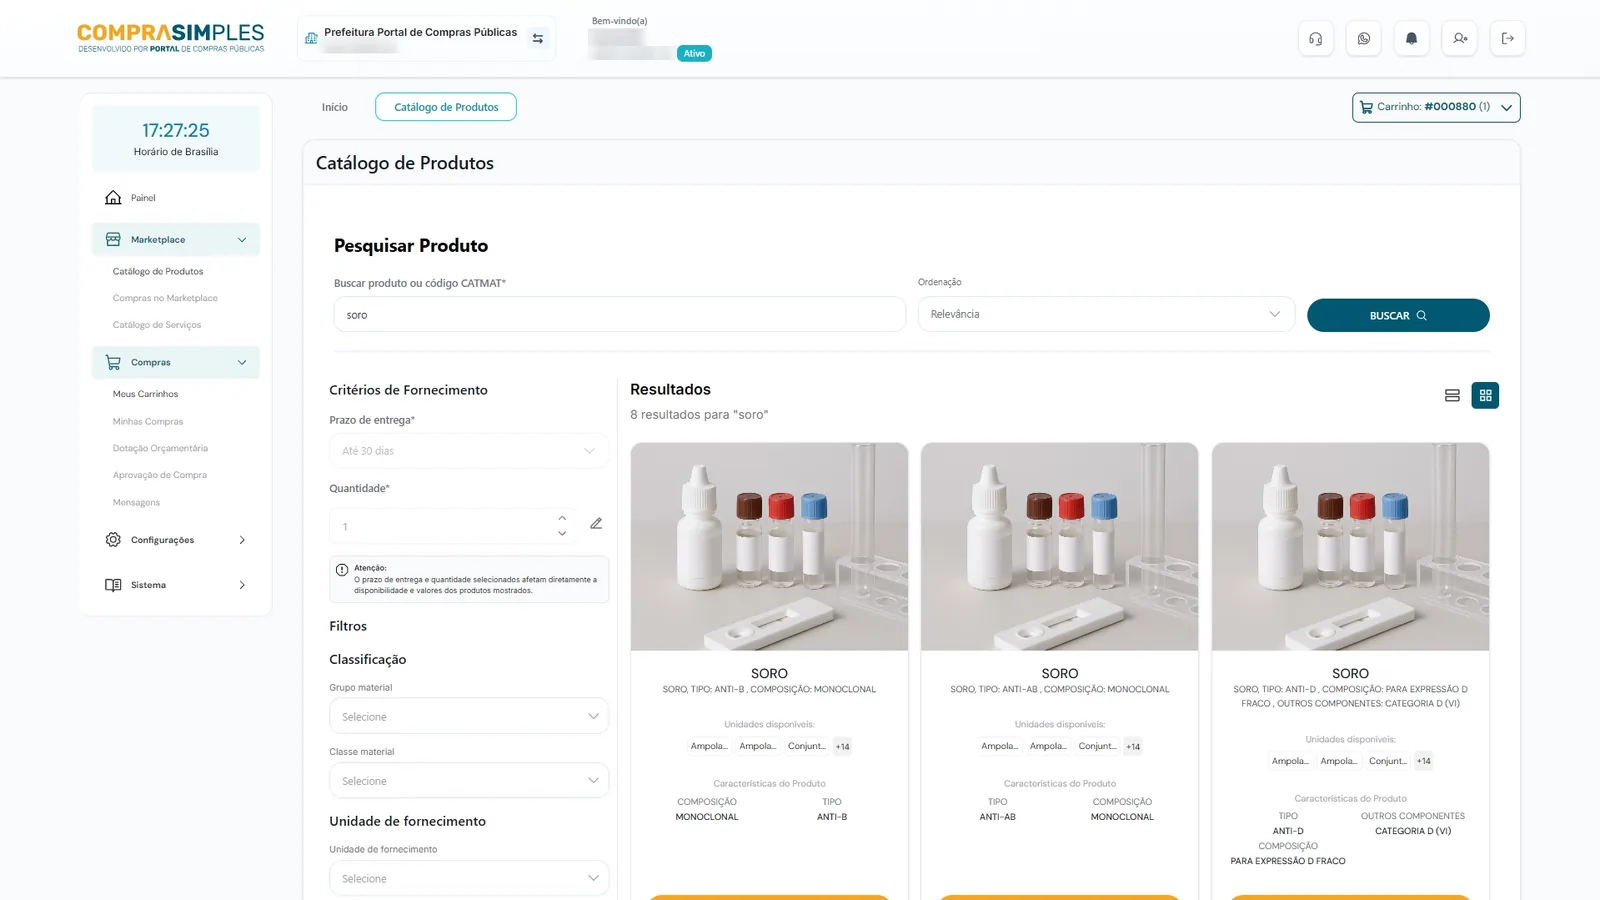Click the pencil edit icon beside Quantidade
1600x900 pixels.
click(x=596, y=524)
